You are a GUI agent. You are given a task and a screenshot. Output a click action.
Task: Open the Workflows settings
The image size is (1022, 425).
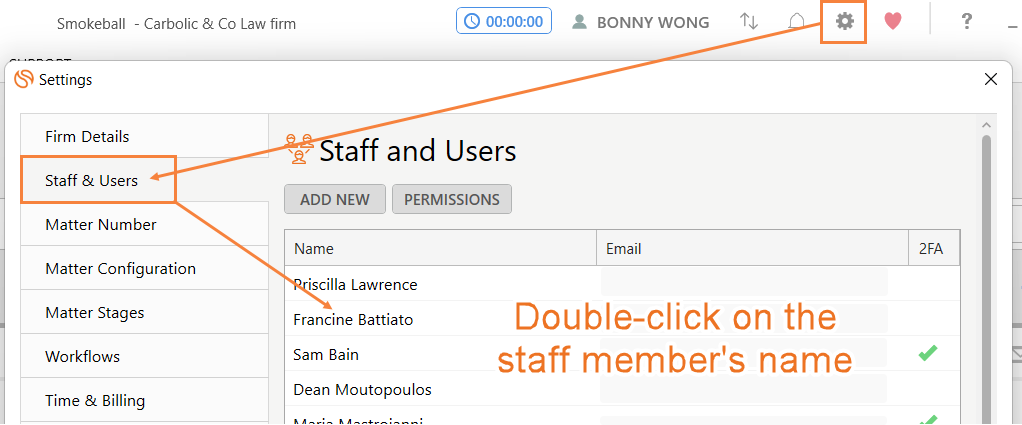pos(144,357)
